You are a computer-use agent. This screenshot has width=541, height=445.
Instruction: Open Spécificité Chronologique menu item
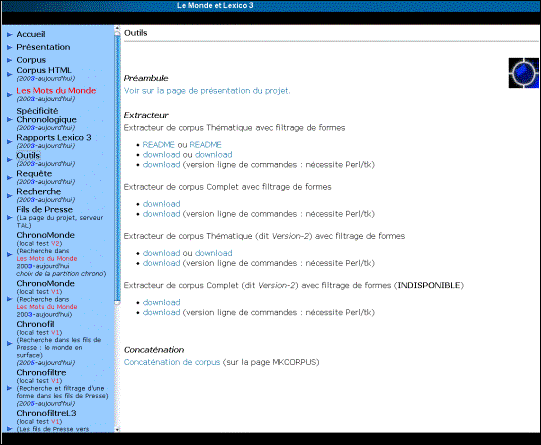click(46, 115)
